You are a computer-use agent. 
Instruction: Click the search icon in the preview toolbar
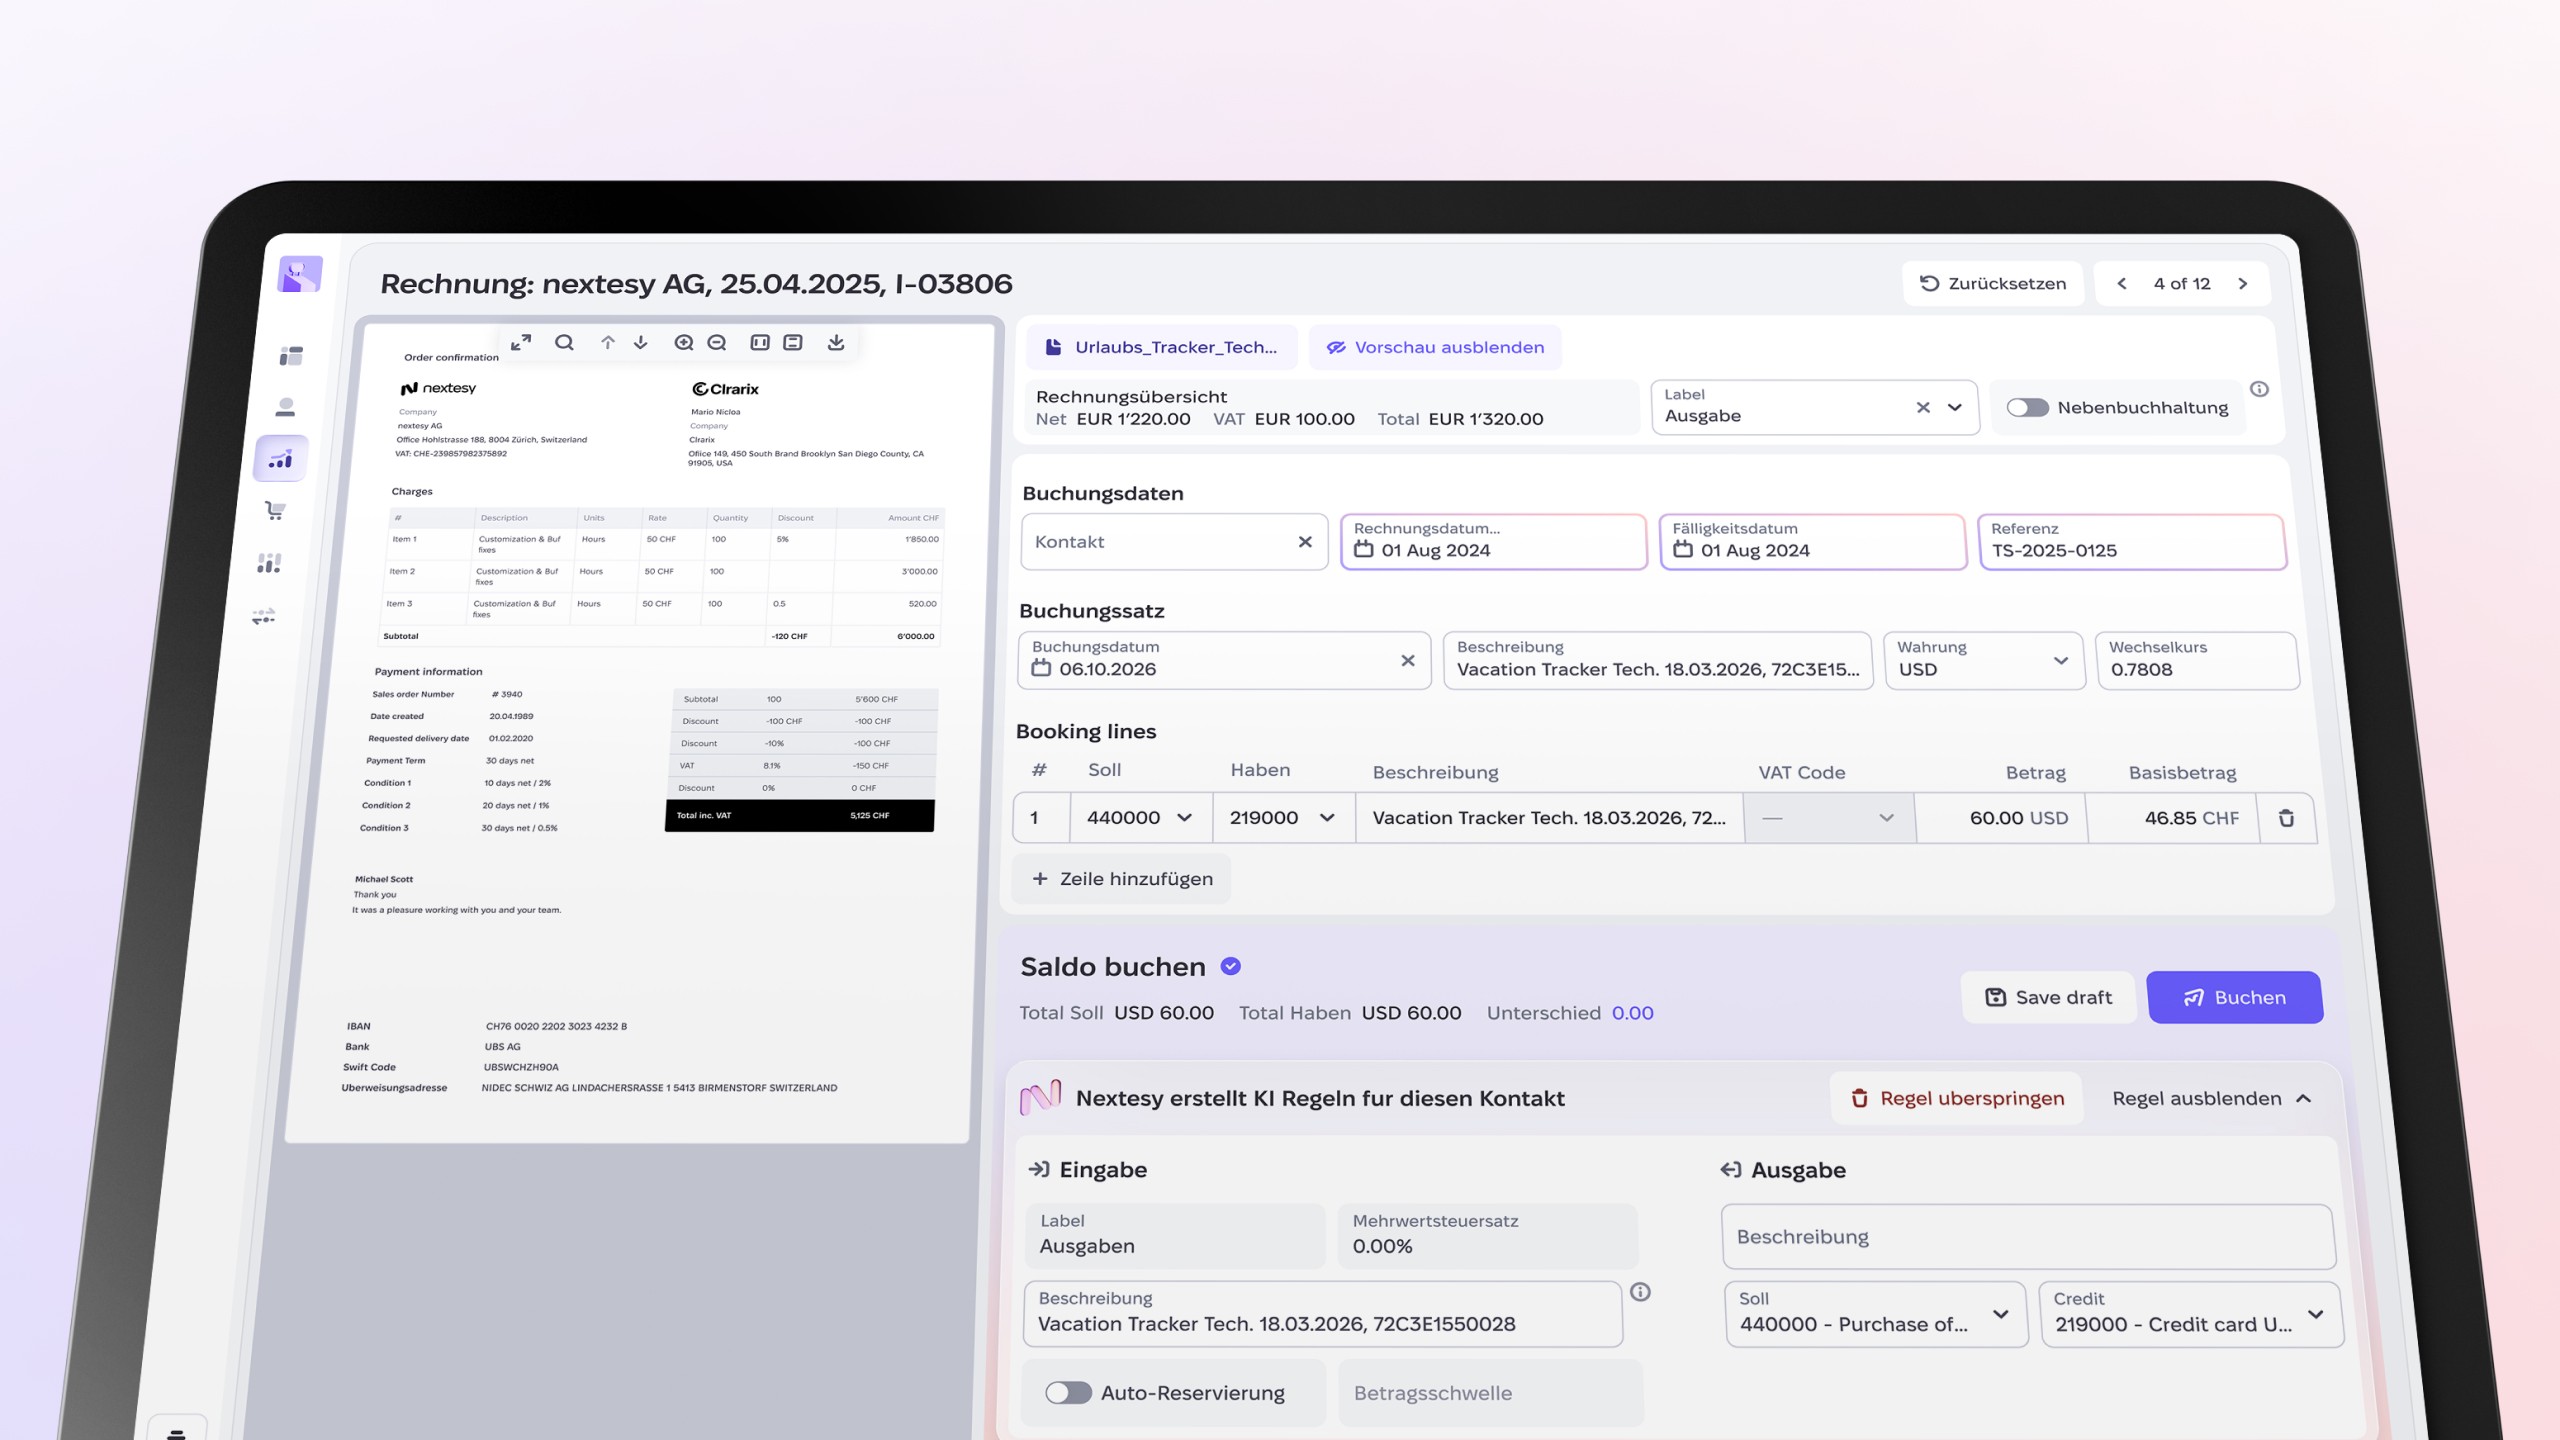click(x=564, y=343)
